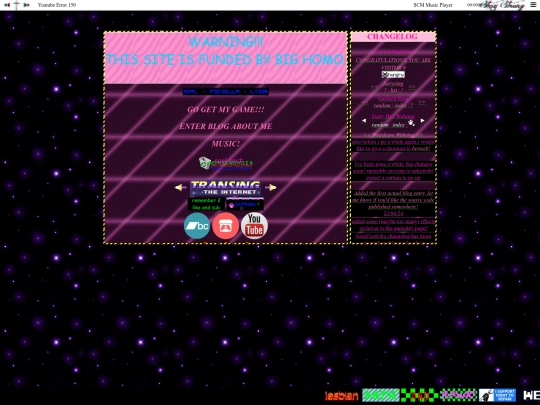Open the SCM Music Player playlist menu icon
Screen dimensions: 540x405
coord(533,5)
